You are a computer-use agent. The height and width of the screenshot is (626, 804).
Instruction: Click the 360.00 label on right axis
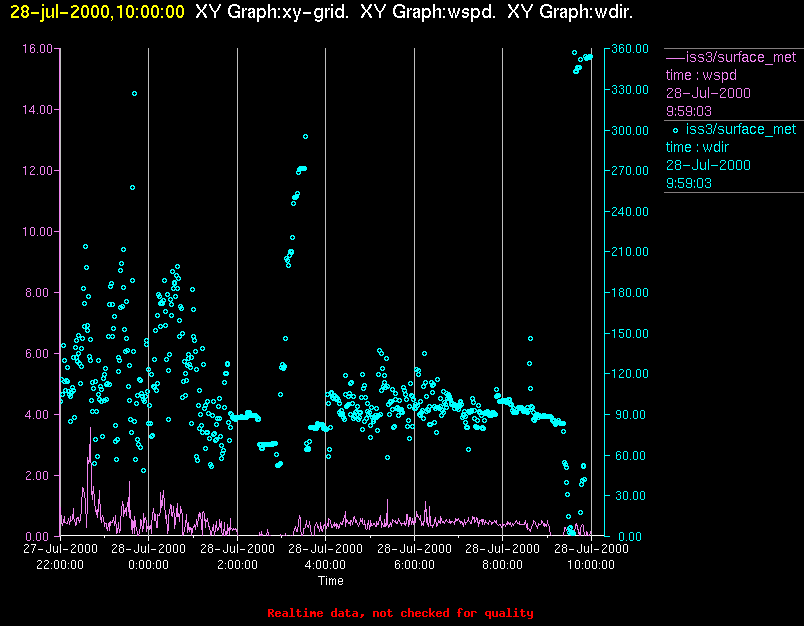[630, 49]
